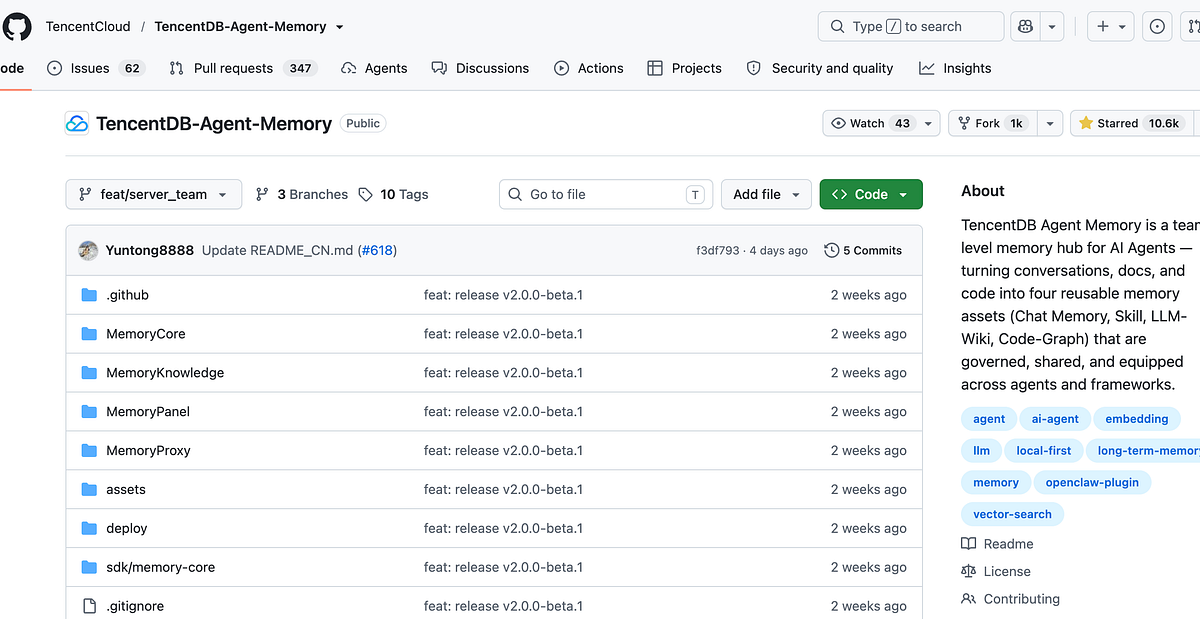Open the 10 Tags link
Viewport: 1200px width, 619px height.
394,195
